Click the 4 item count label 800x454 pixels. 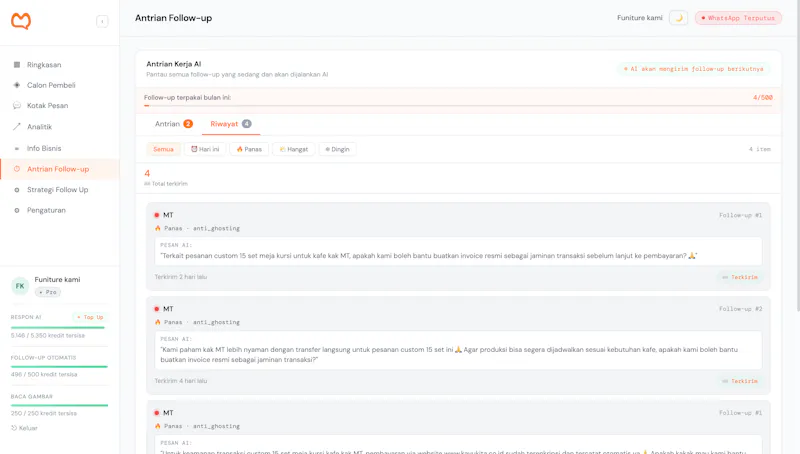coord(760,149)
